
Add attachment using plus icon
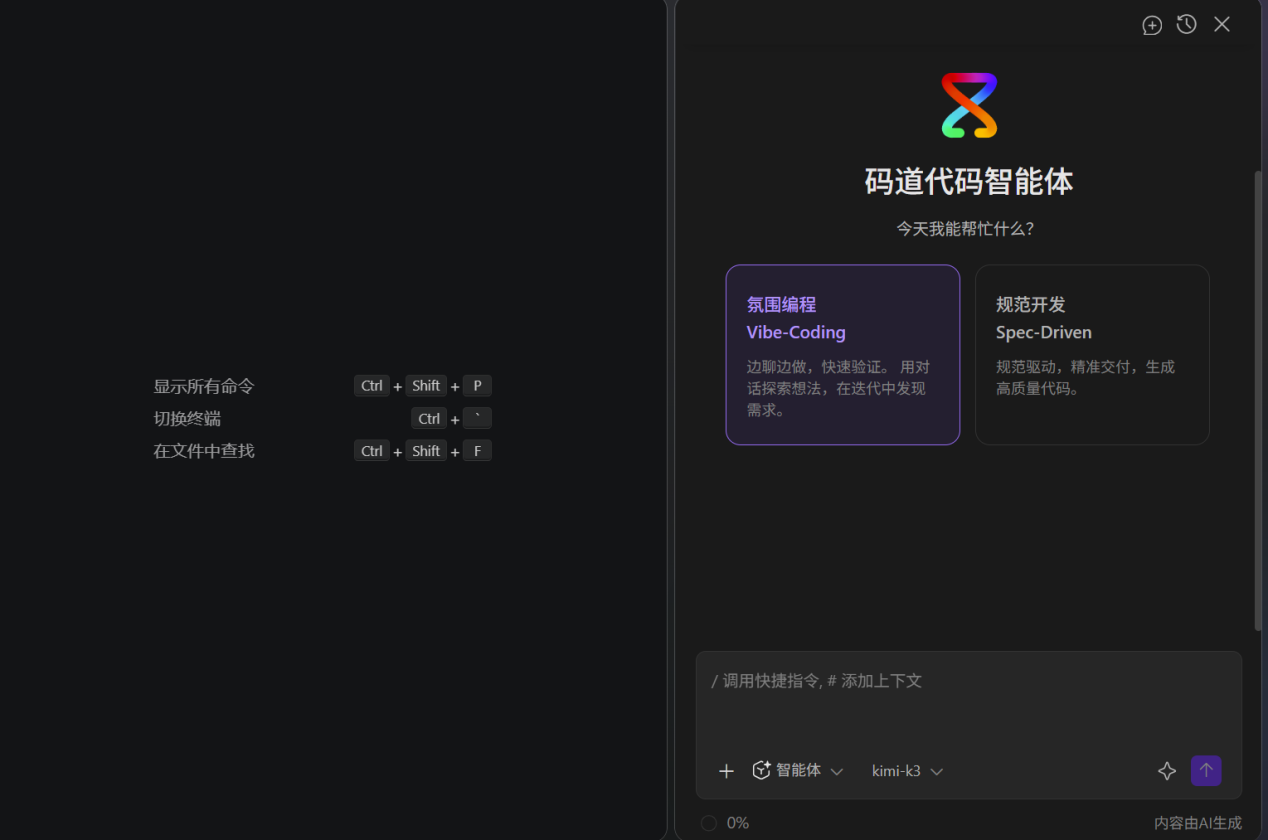pyautogui.click(x=727, y=771)
